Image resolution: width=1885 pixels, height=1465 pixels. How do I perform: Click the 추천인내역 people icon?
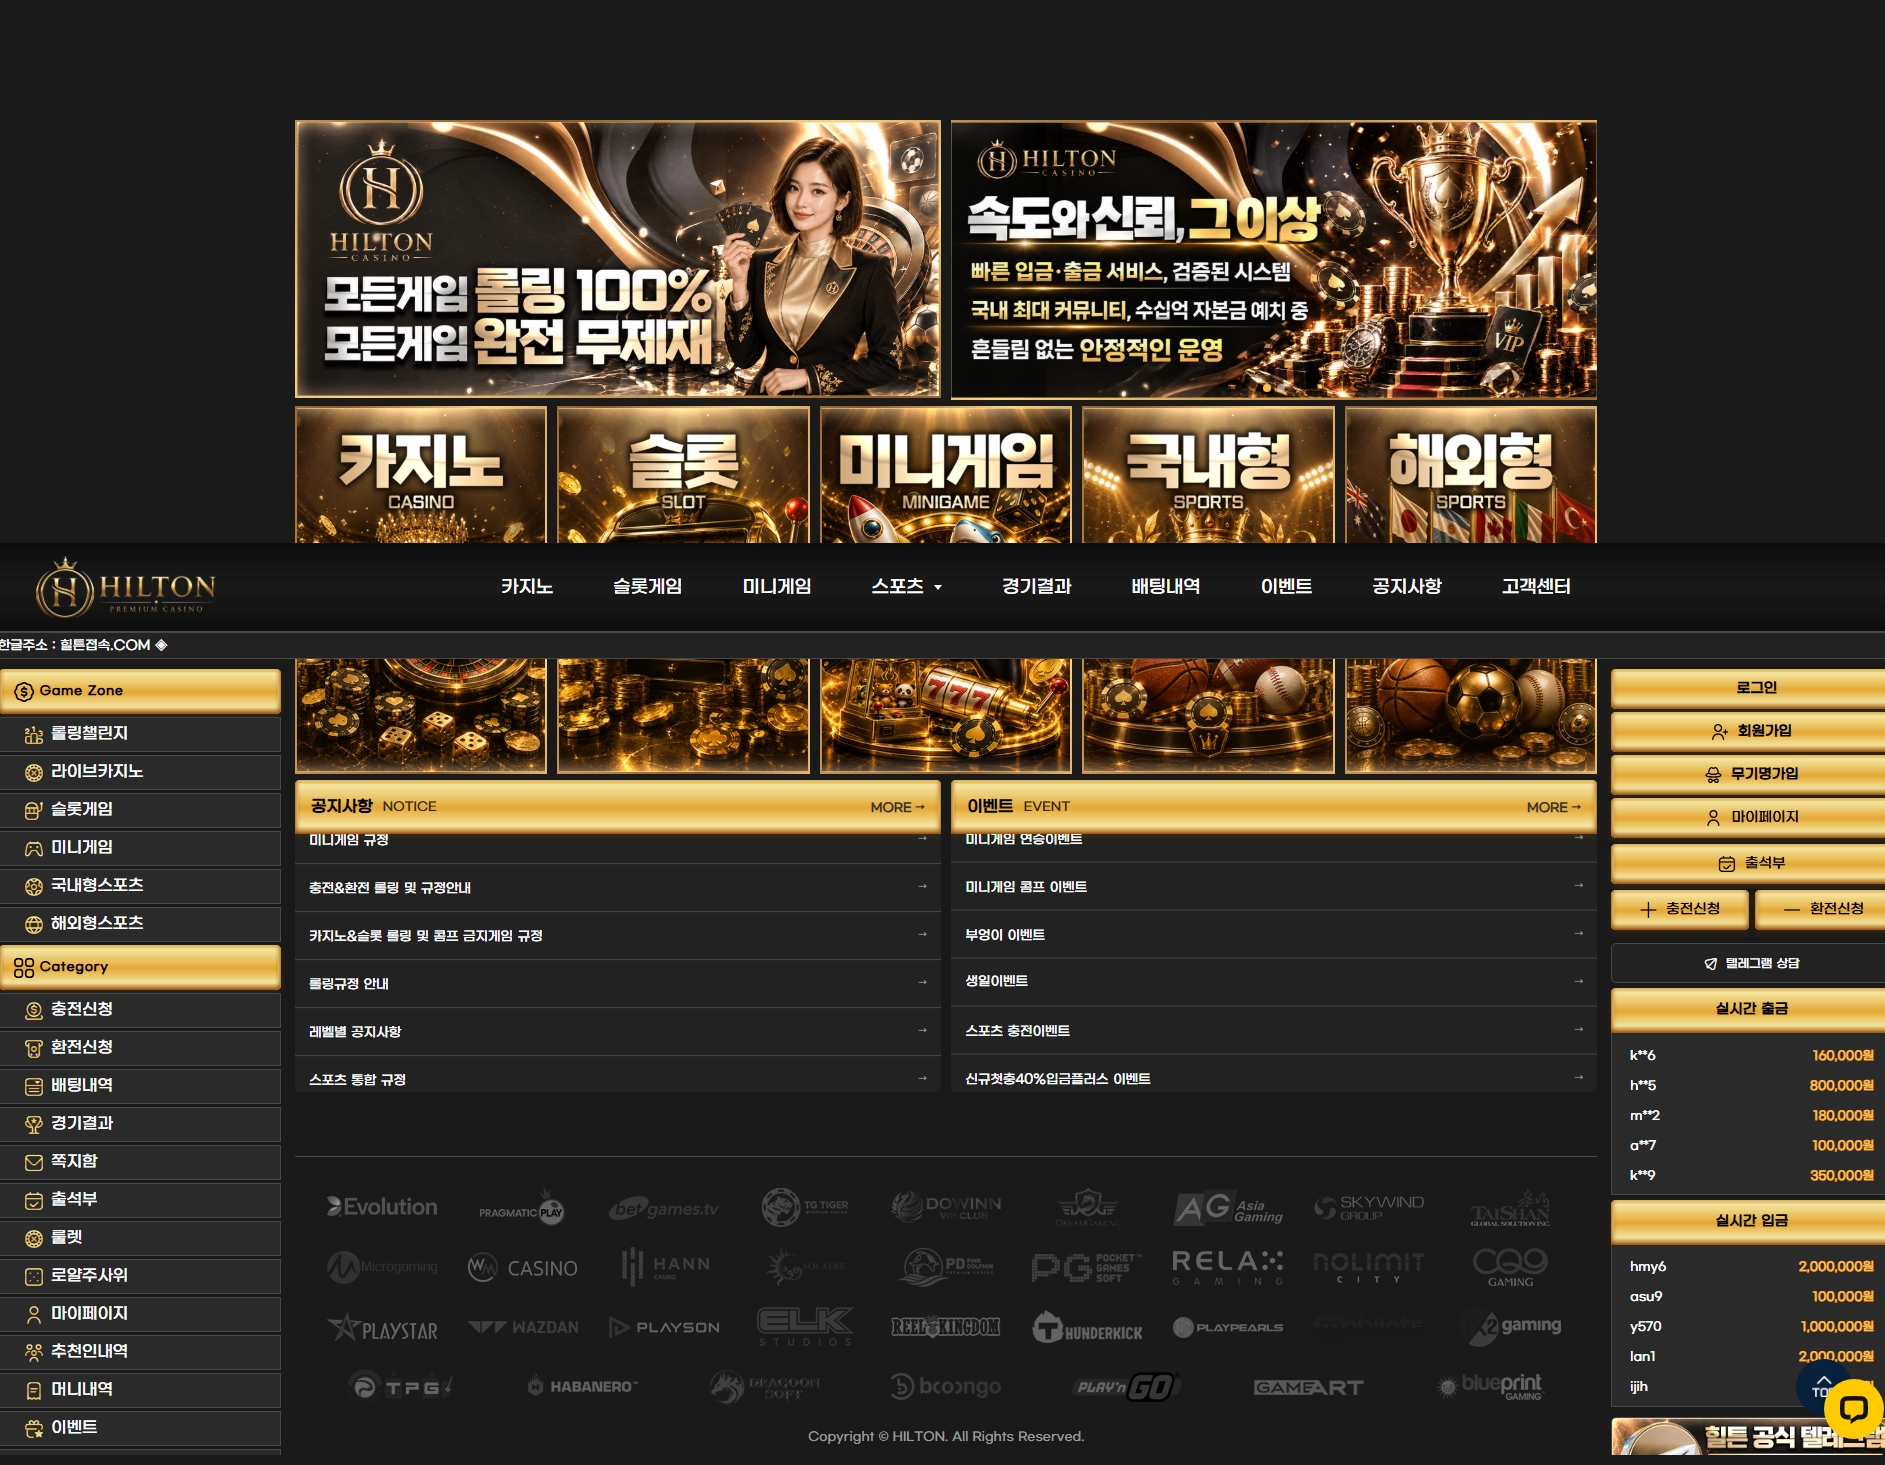pyautogui.click(x=34, y=1353)
